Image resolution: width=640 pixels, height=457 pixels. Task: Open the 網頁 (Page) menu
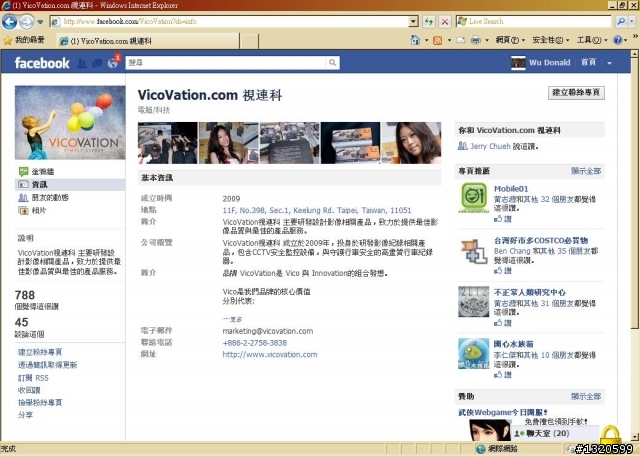[510, 40]
